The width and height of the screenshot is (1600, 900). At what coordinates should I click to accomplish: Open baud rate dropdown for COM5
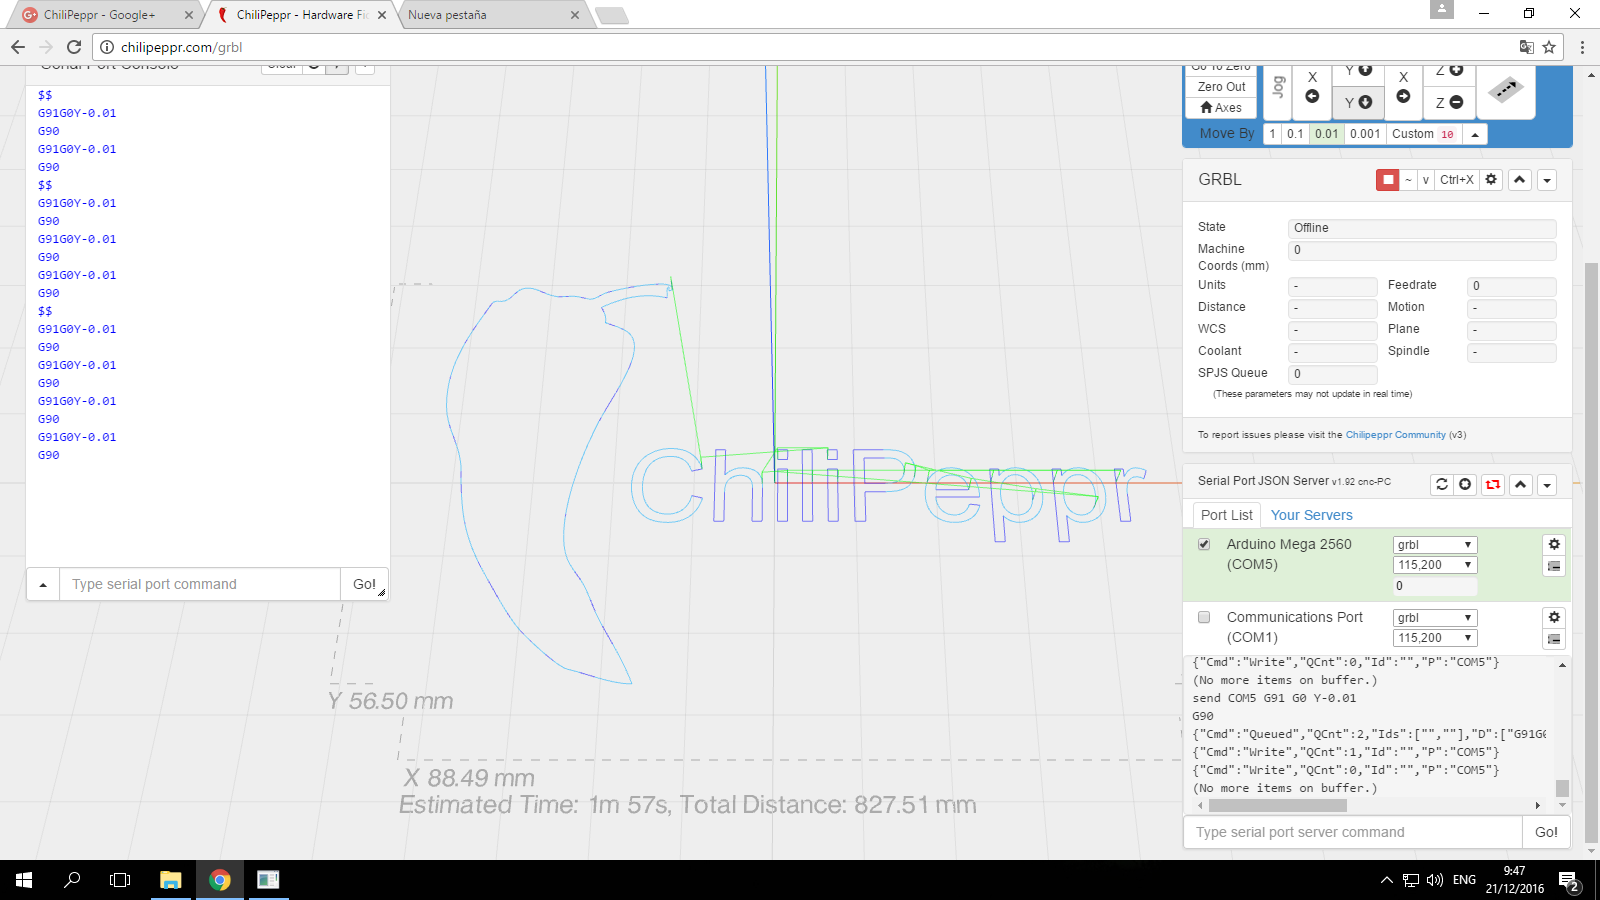pyautogui.click(x=1434, y=565)
